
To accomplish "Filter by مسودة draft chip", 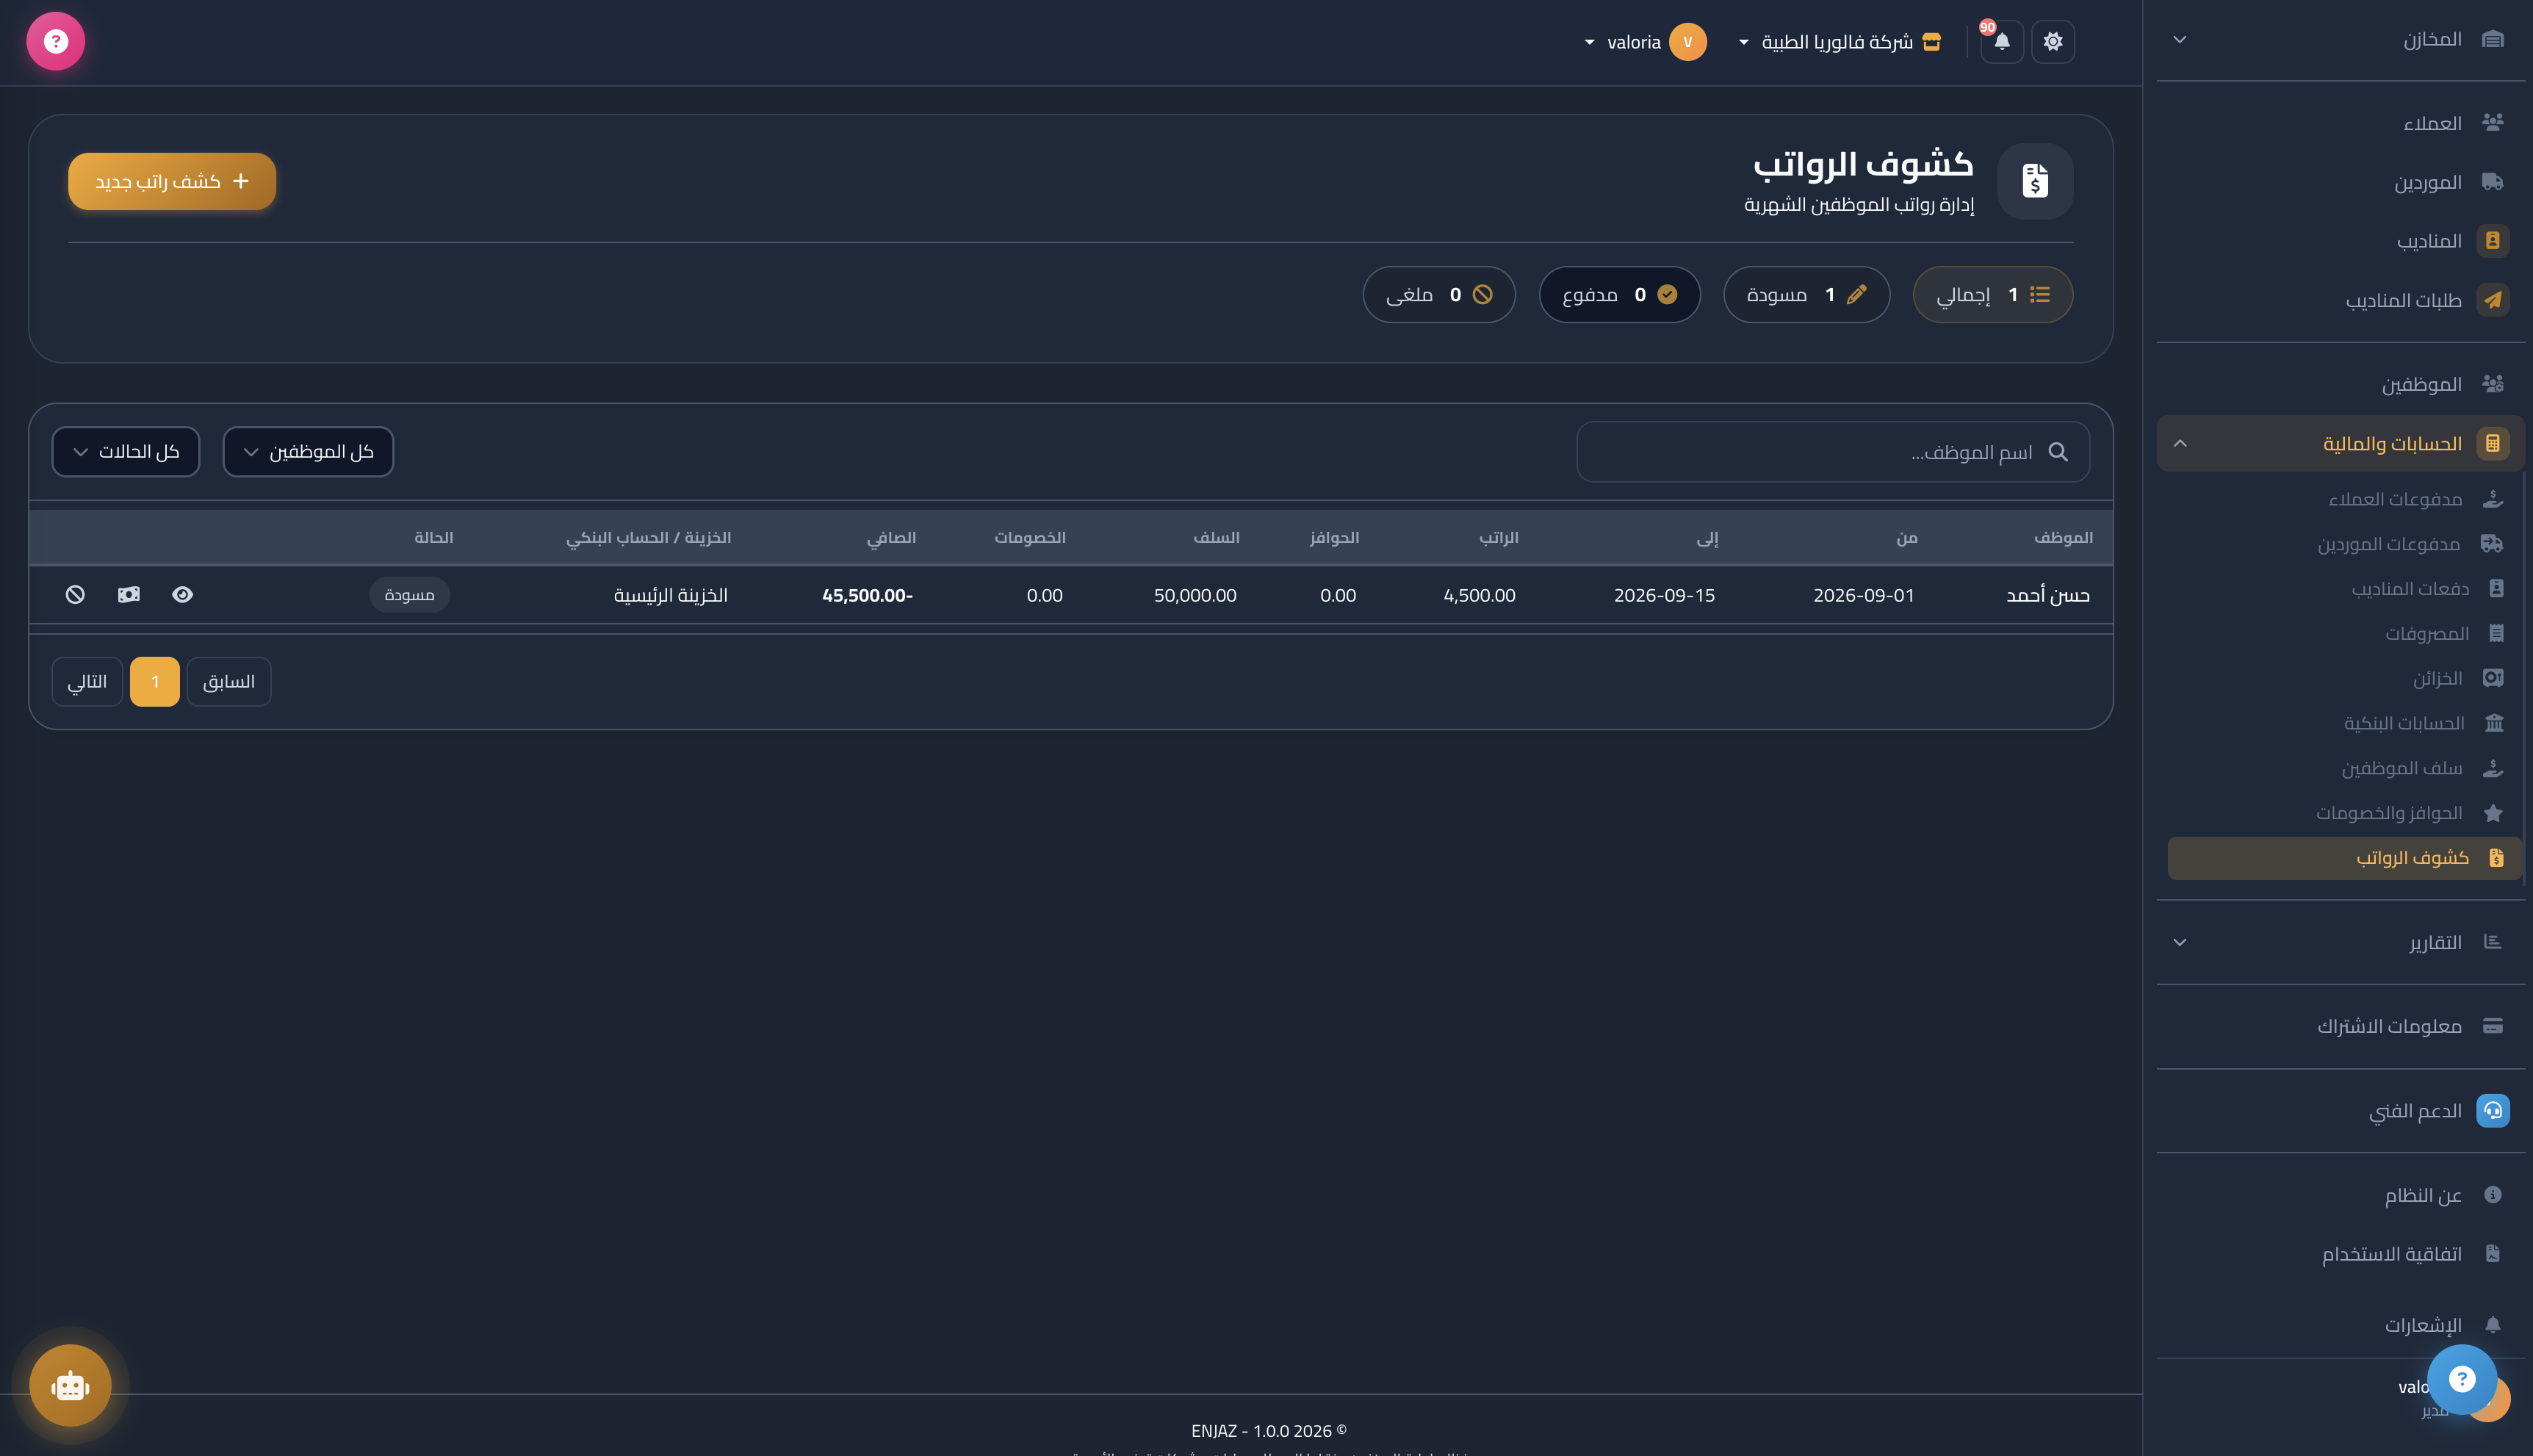I will pyautogui.click(x=1806, y=295).
